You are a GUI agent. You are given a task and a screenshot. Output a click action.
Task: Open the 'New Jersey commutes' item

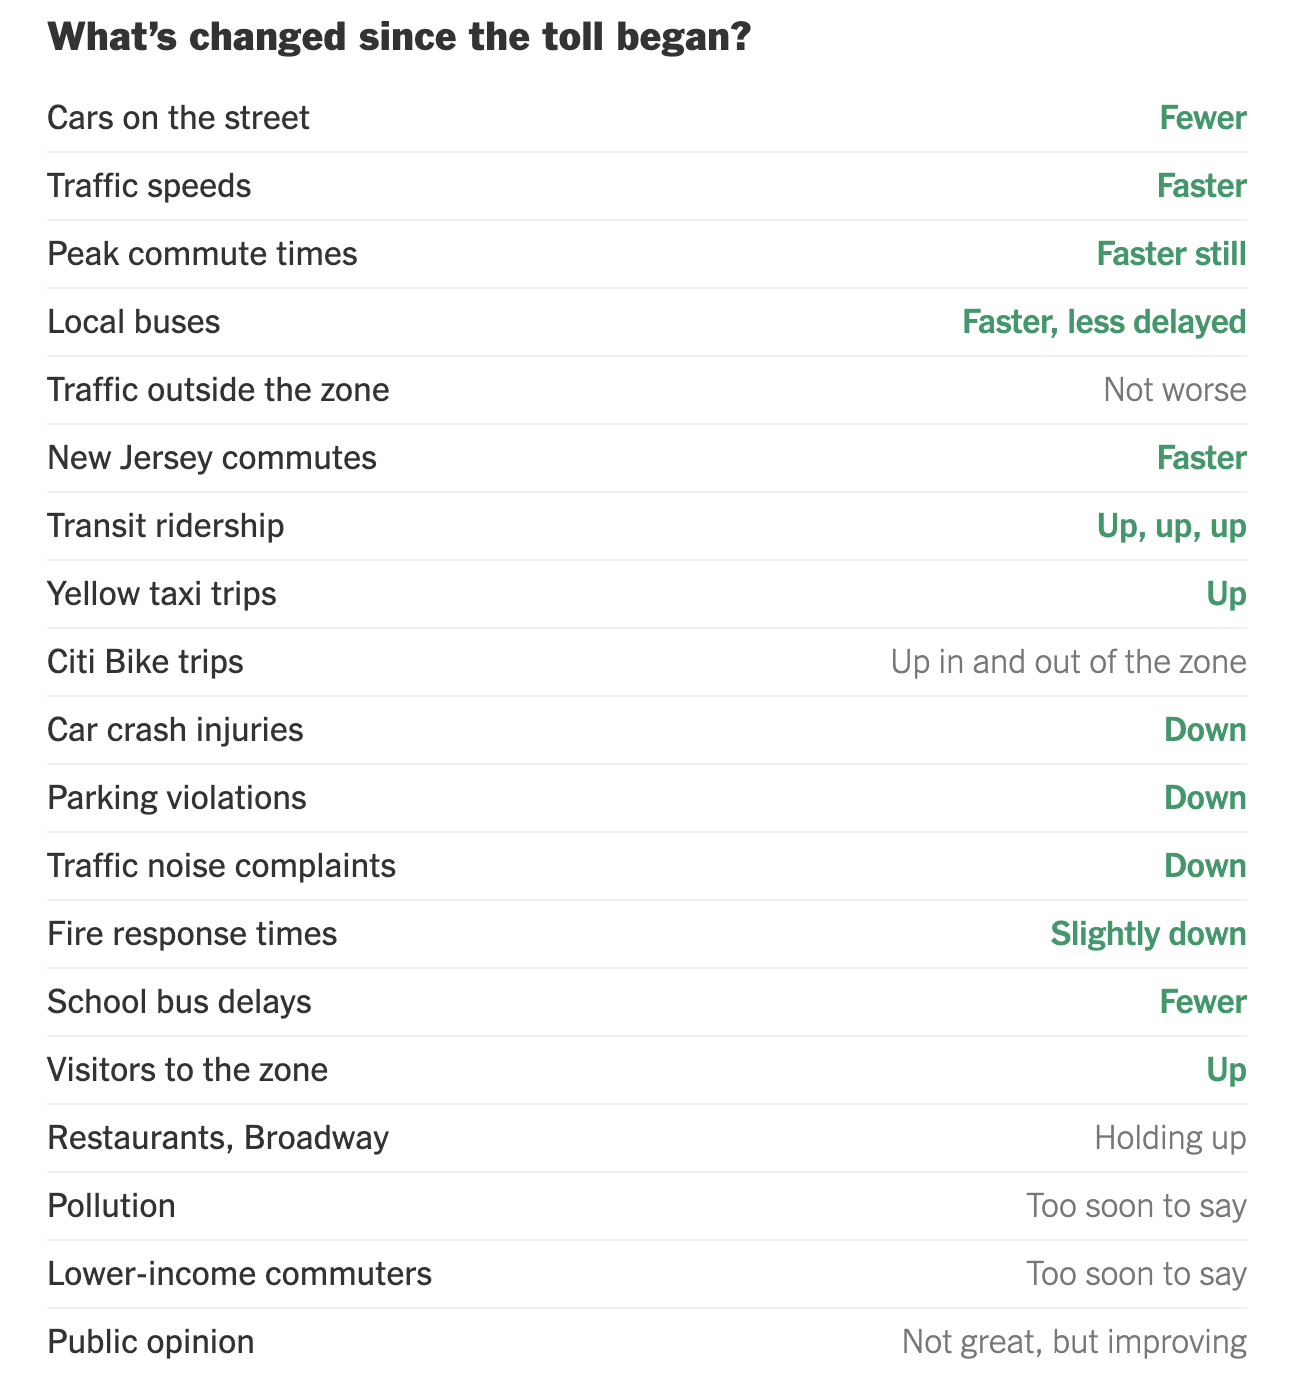tap(212, 458)
